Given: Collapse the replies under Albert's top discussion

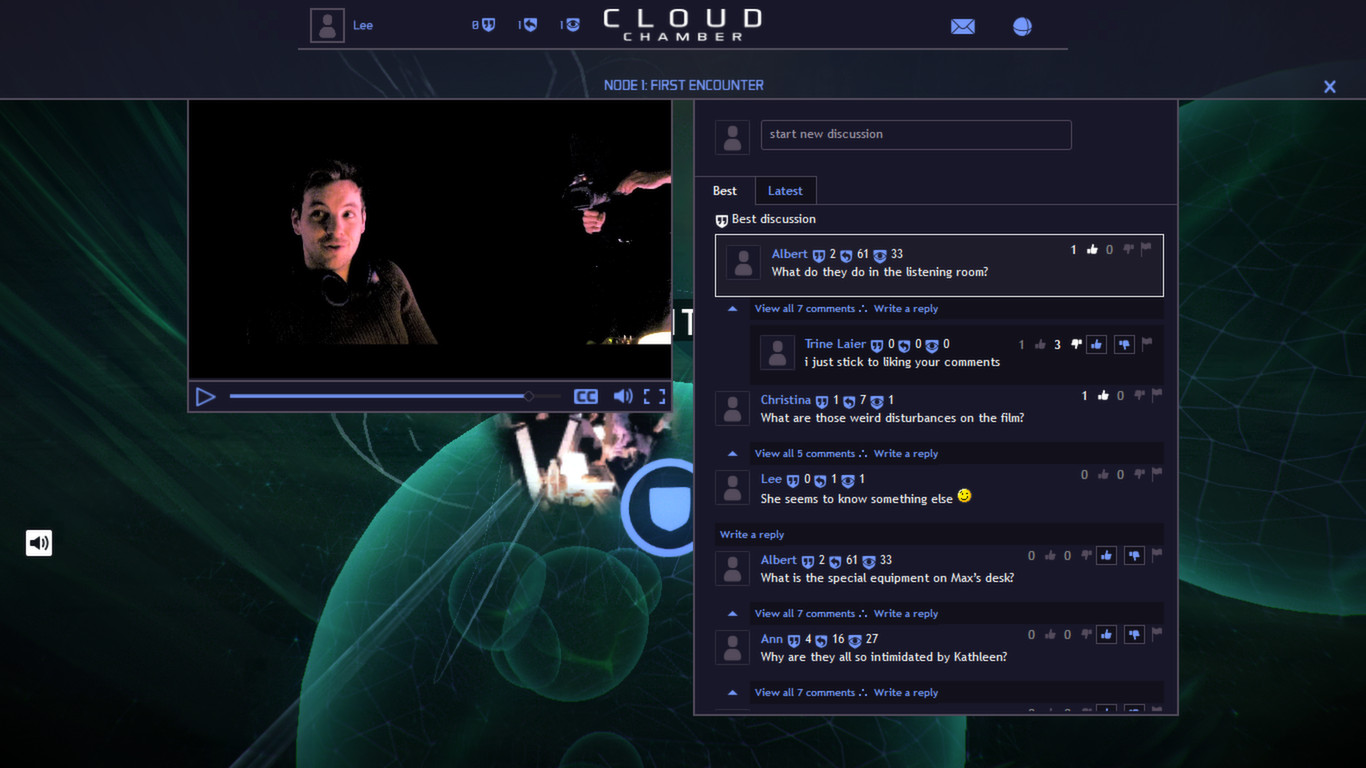Looking at the screenshot, I should coord(731,308).
